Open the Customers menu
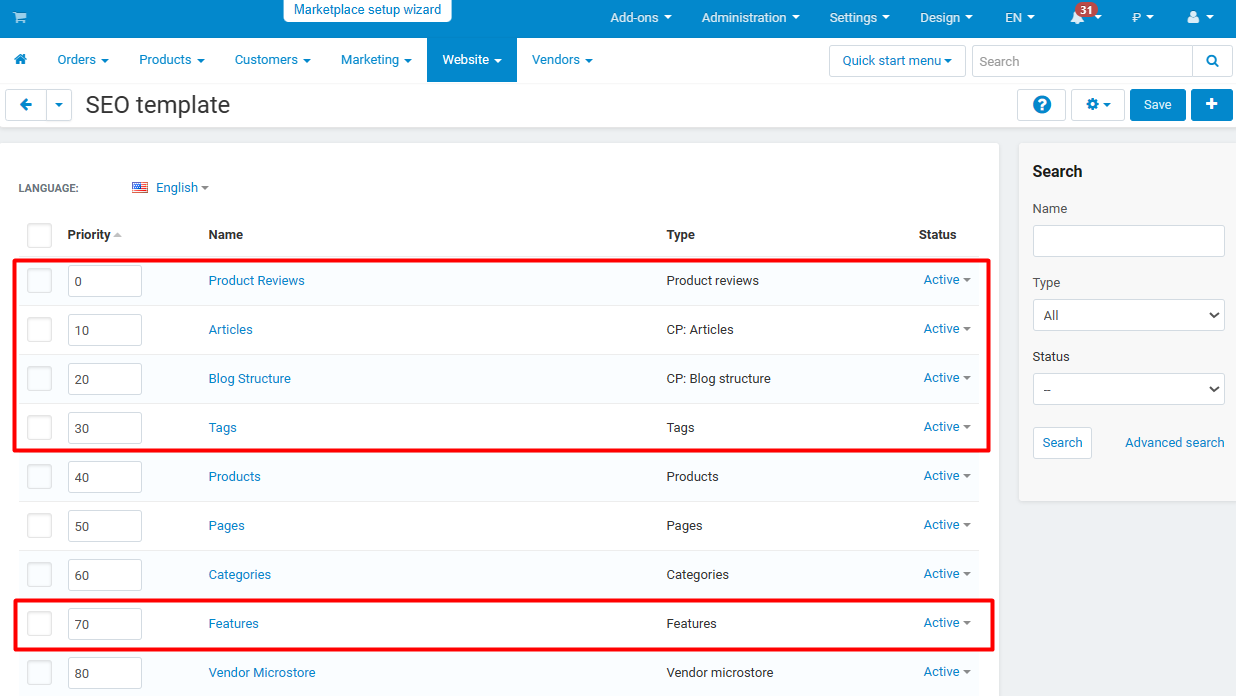Image resolution: width=1236 pixels, height=696 pixels. coord(272,60)
